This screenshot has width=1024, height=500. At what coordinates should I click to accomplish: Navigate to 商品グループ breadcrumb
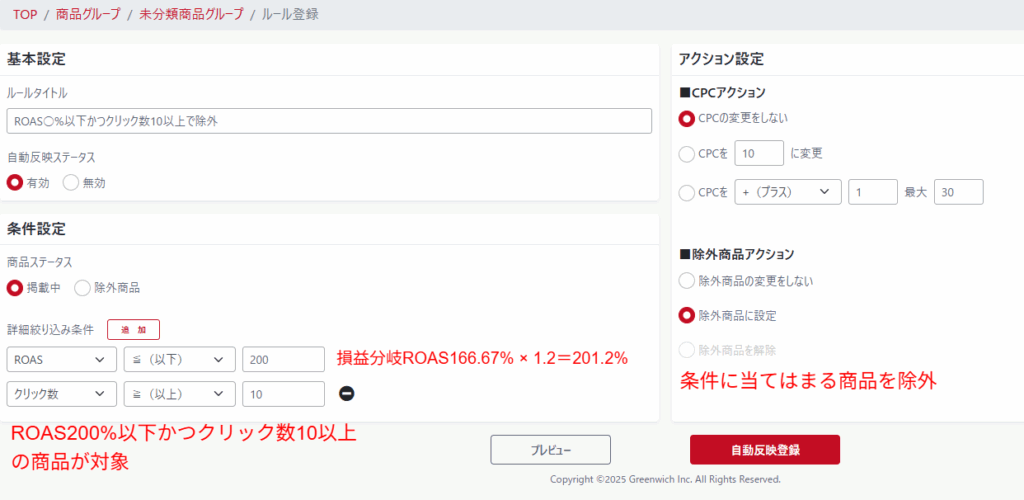(87, 15)
